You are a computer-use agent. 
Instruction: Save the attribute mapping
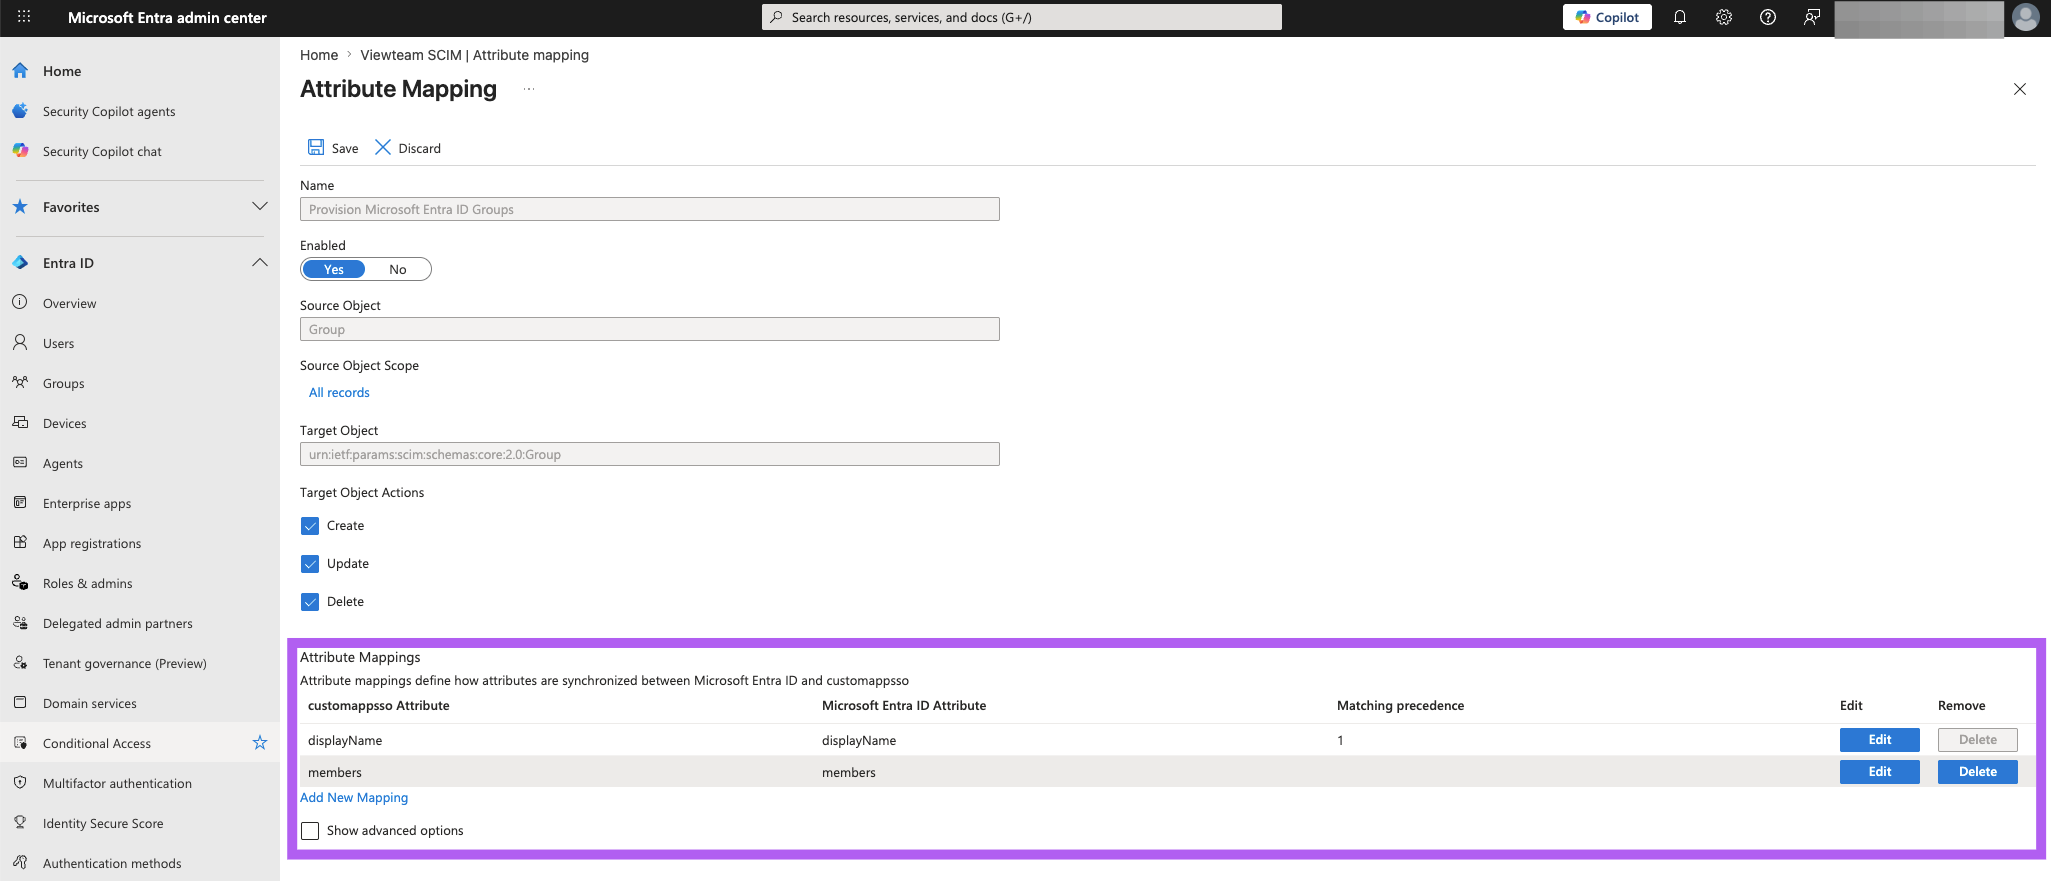333,148
